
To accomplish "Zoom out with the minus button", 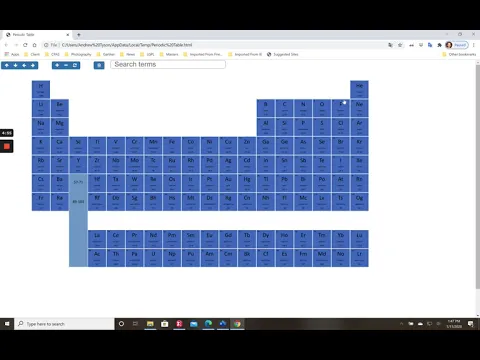I will tap(66, 65).
